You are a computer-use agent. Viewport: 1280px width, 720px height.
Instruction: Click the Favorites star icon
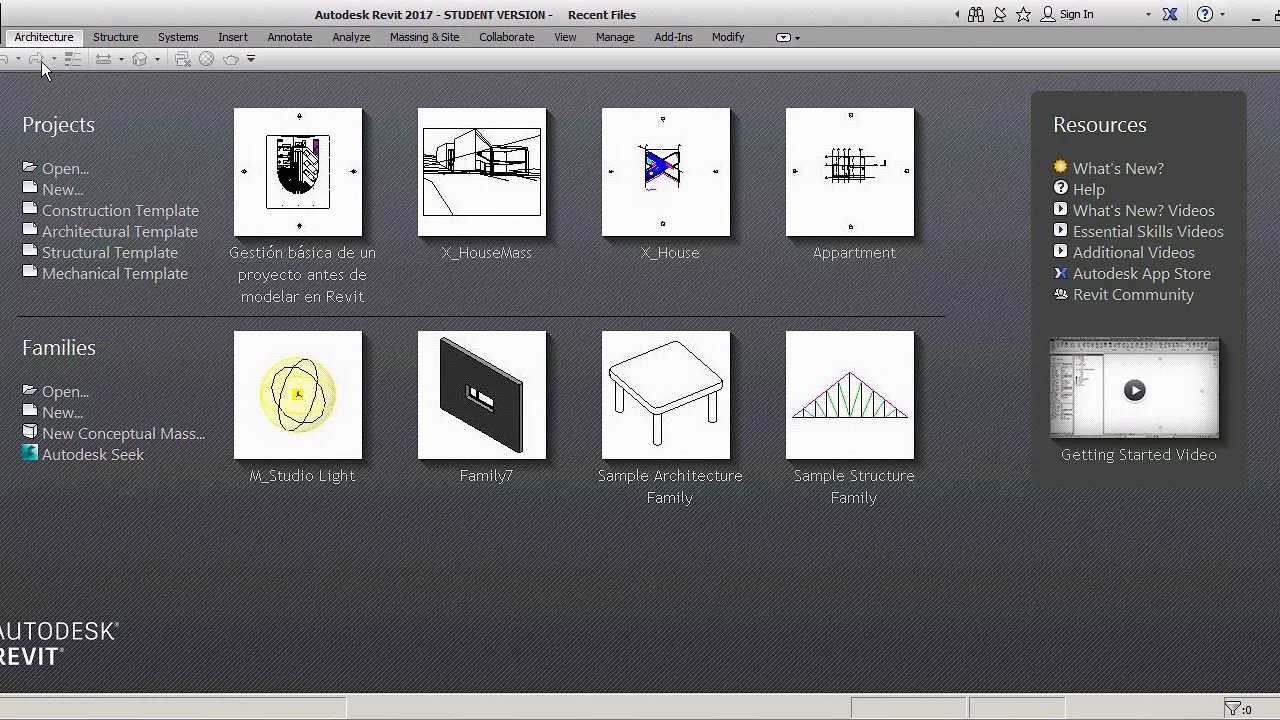[1023, 14]
